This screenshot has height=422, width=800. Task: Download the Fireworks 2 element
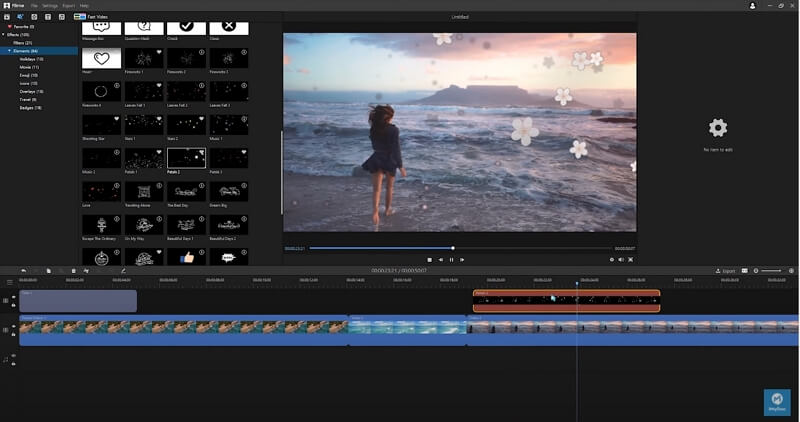(202, 52)
